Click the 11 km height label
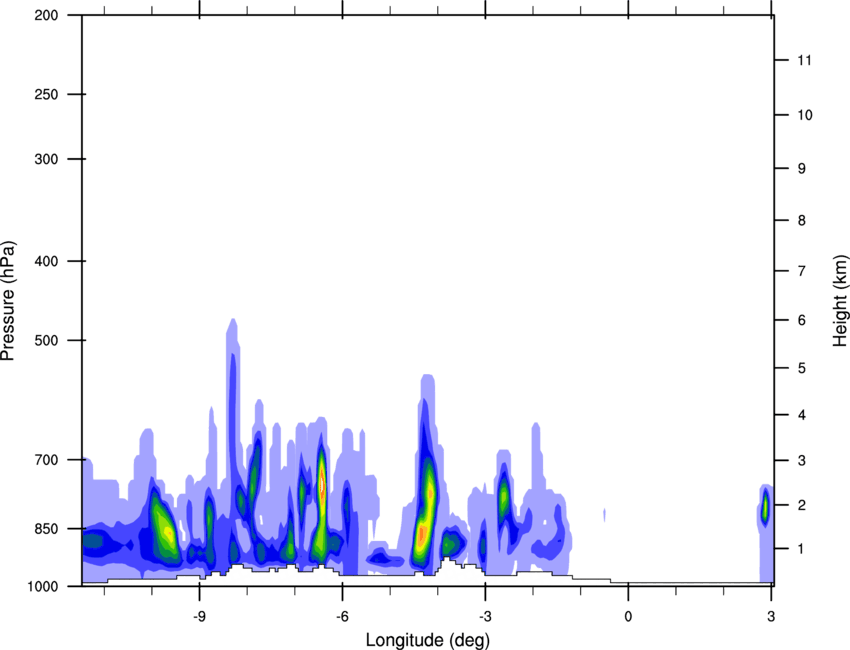This screenshot has width=850, height=650. pyautogui.click(x=804, y=60)
